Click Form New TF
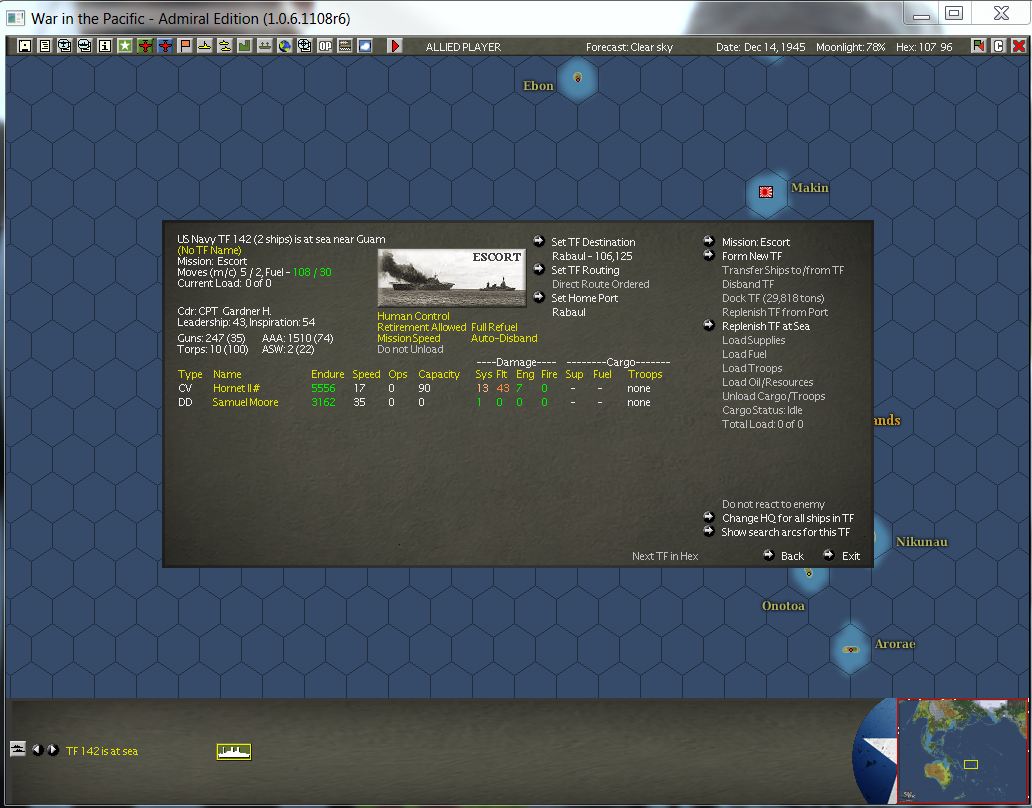 [x=752, y=256]
